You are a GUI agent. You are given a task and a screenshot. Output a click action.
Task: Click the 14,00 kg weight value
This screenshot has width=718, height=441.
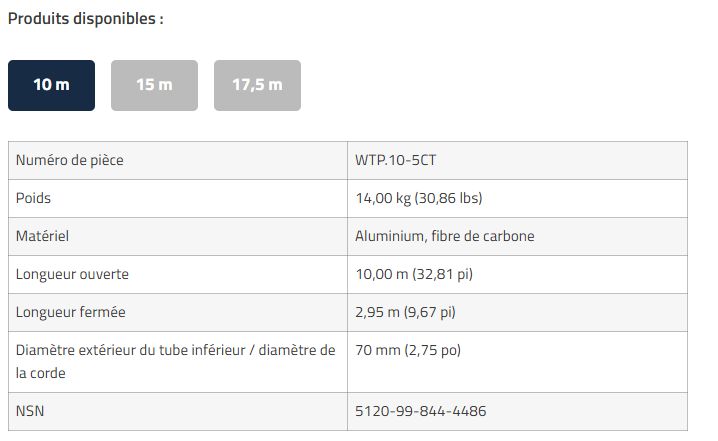coord(383,198)
